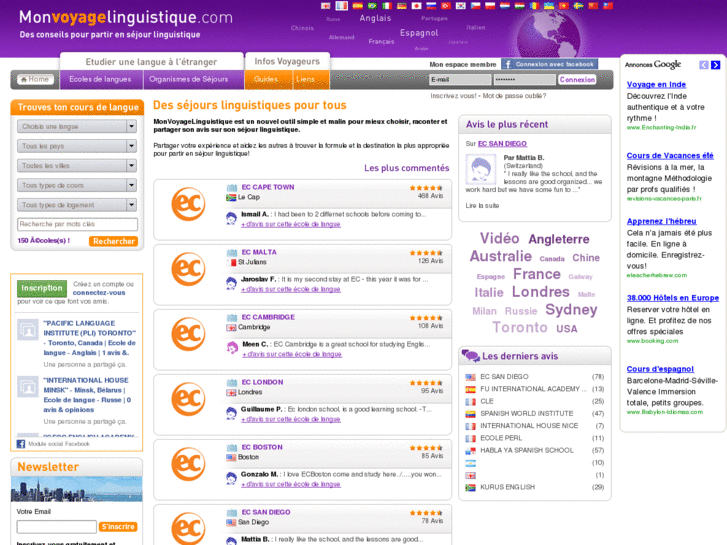Focus the E-mail login field
This screenshot has height=545, width=727.
point(460,79)
